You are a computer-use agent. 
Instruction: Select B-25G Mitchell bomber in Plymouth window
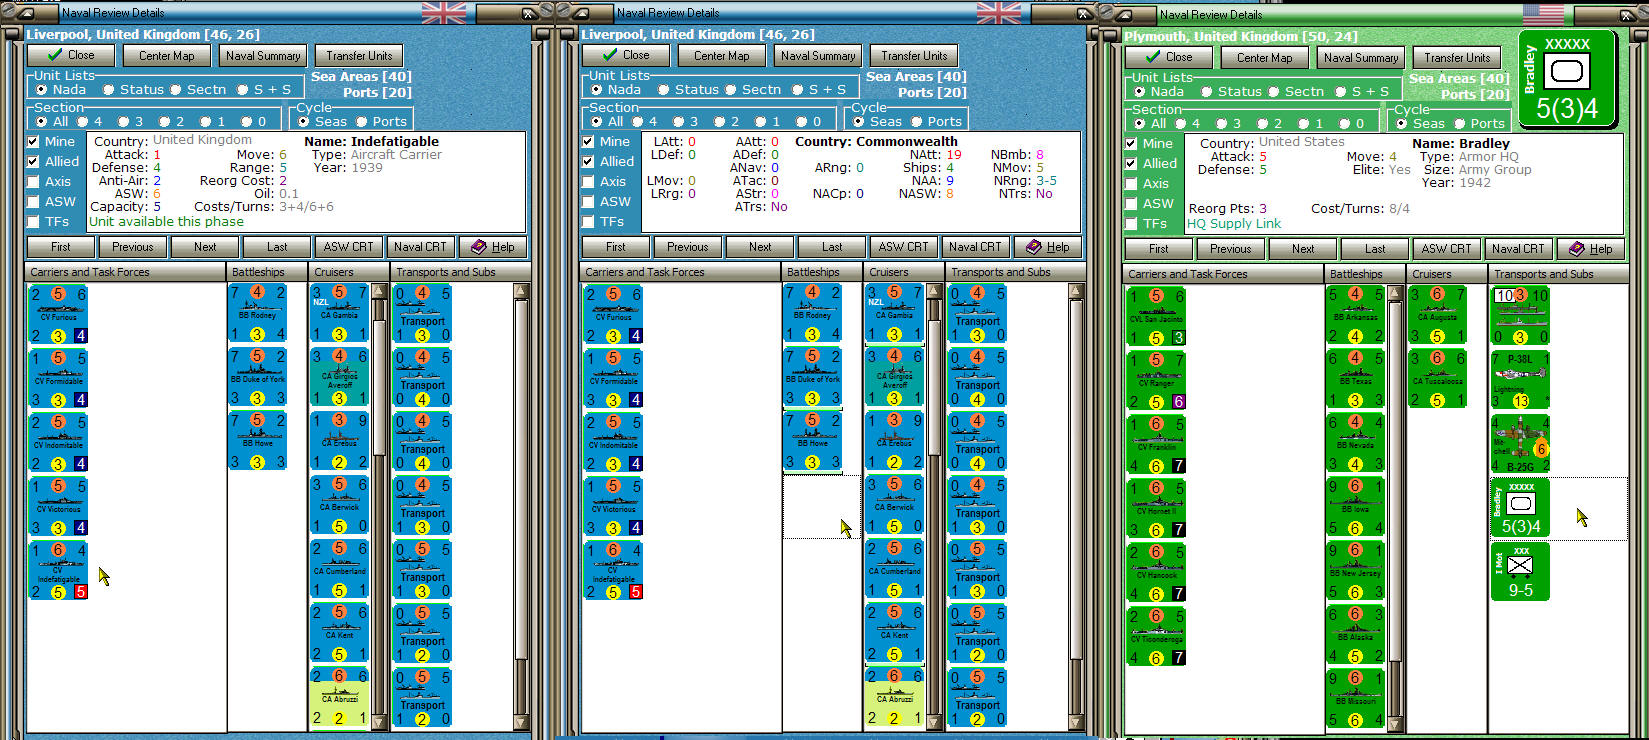coord(1520,444)
